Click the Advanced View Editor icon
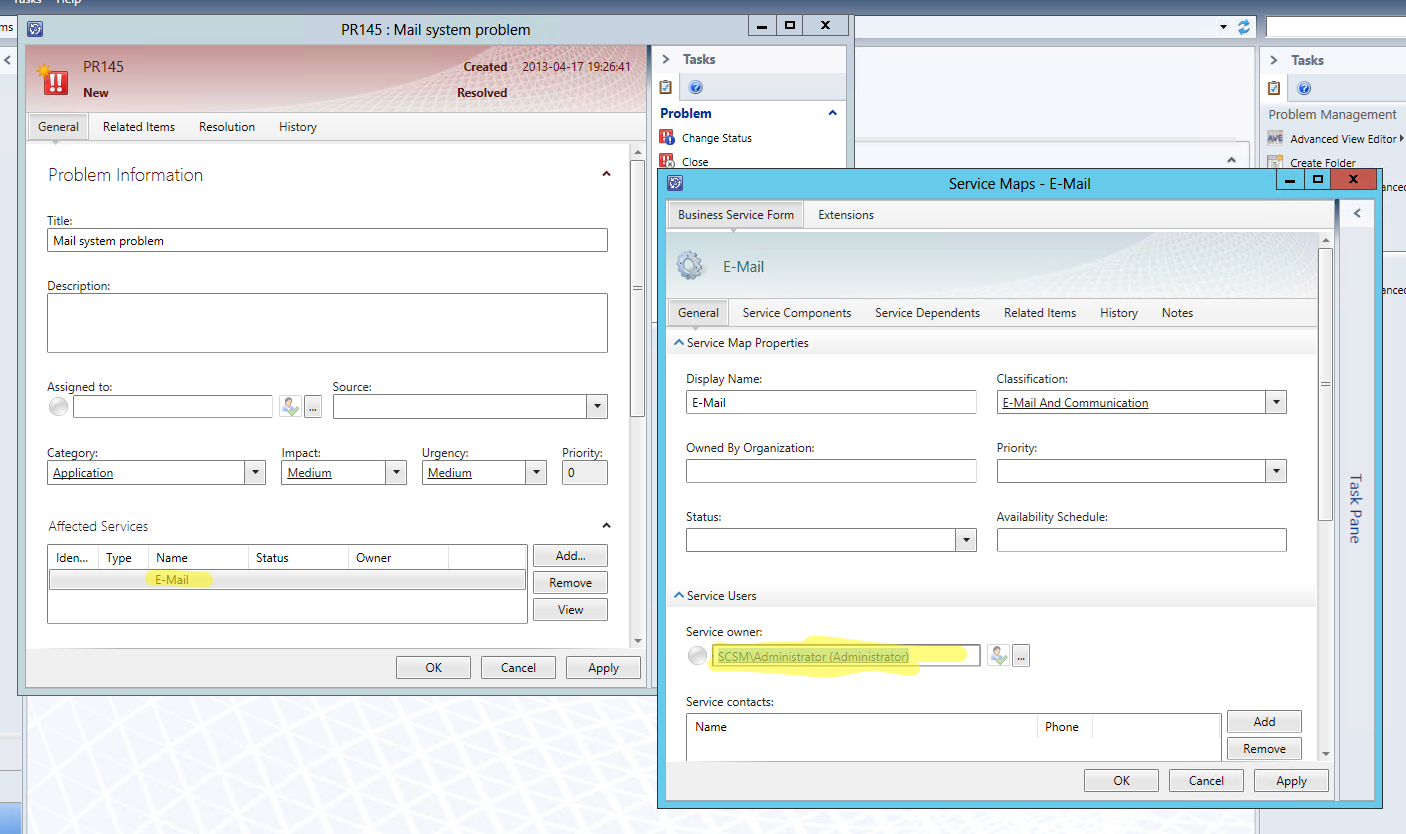Screen dimensions: 1406x834 (x=1275, y=138)
